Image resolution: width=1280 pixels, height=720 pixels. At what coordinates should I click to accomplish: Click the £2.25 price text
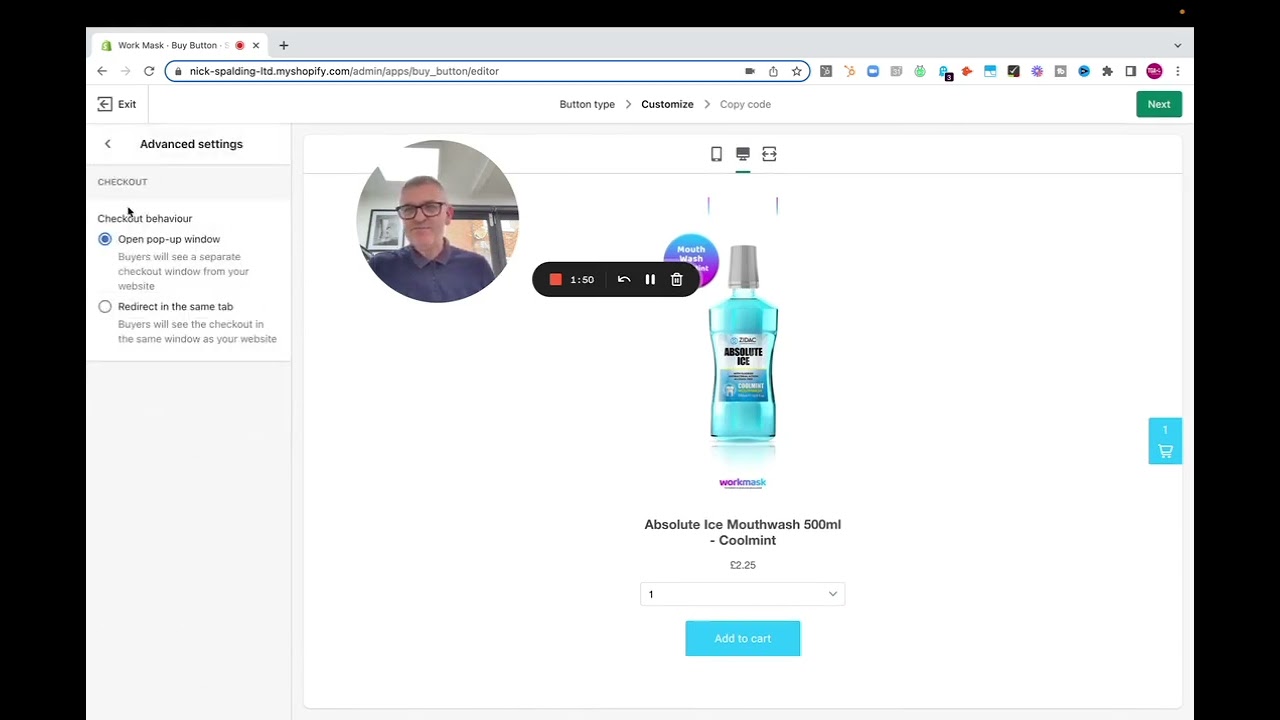coord(743,565)
